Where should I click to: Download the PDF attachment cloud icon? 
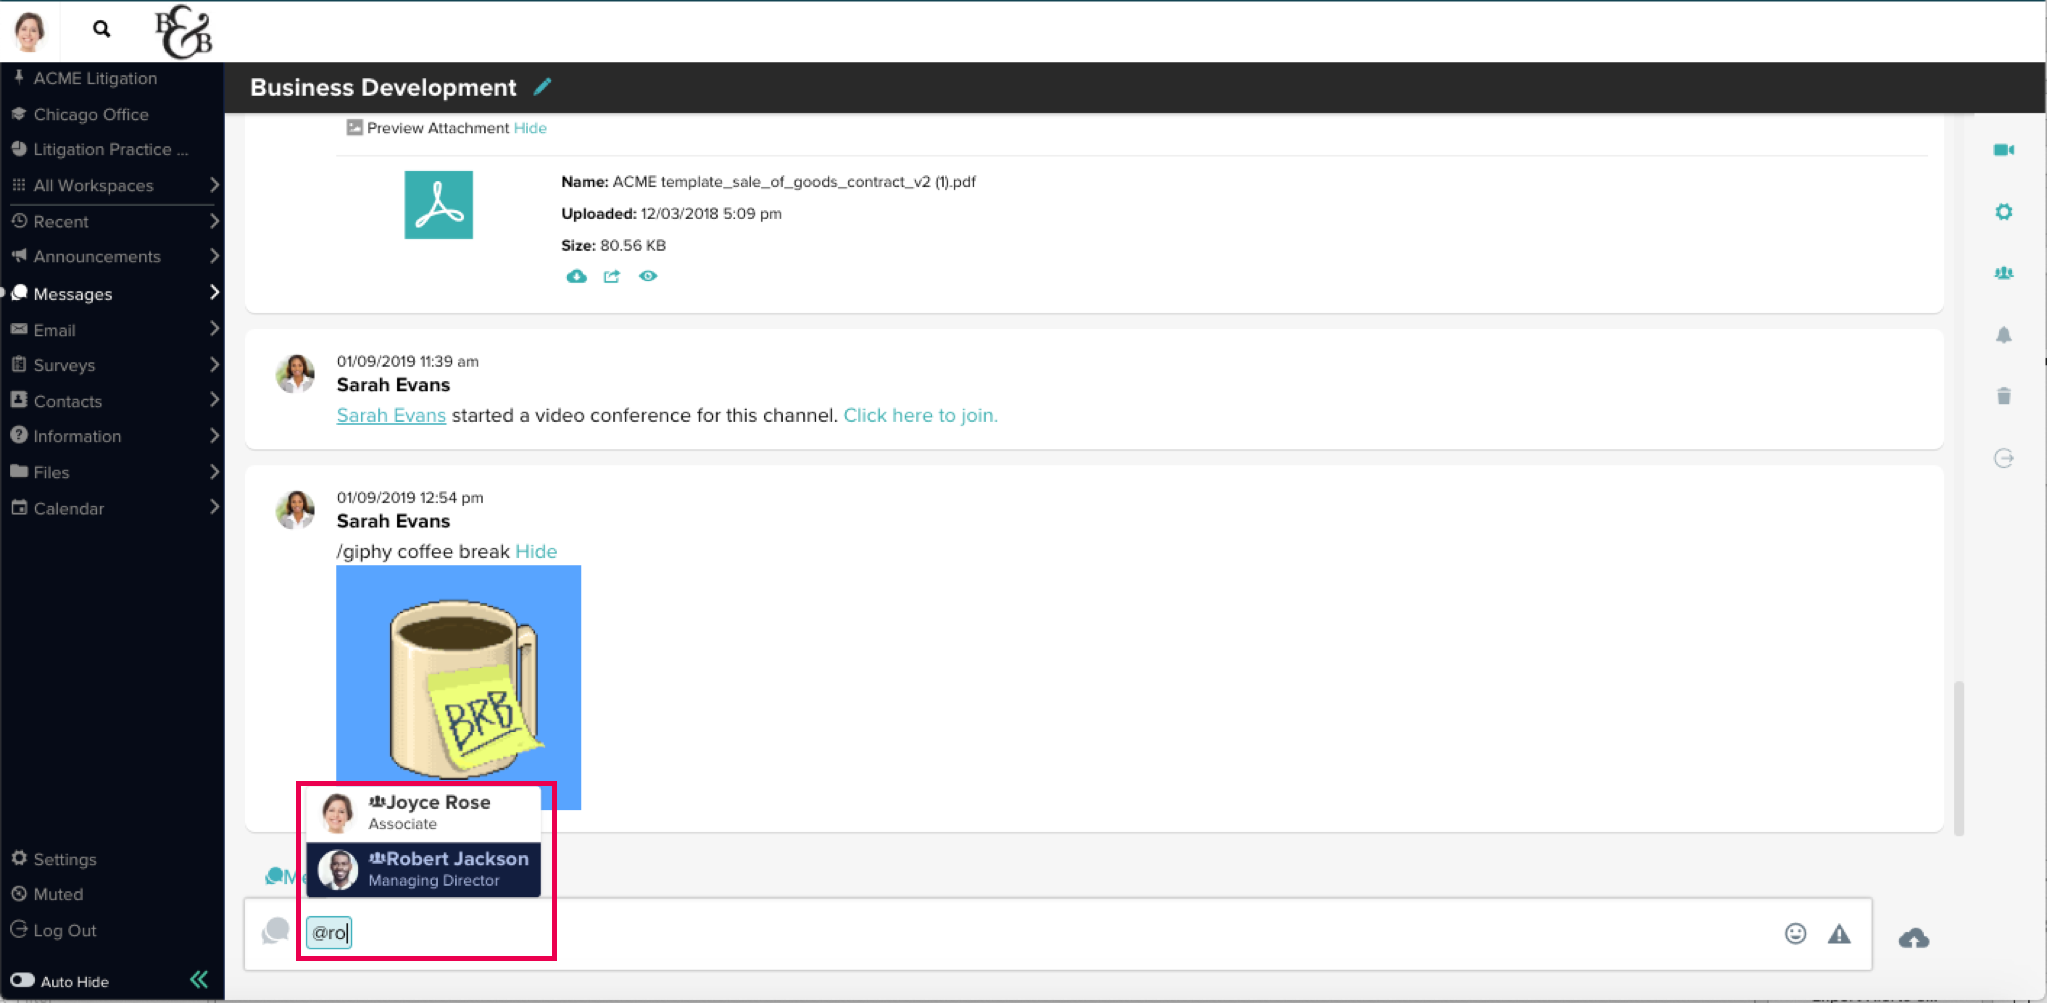(x=576, y=276)
